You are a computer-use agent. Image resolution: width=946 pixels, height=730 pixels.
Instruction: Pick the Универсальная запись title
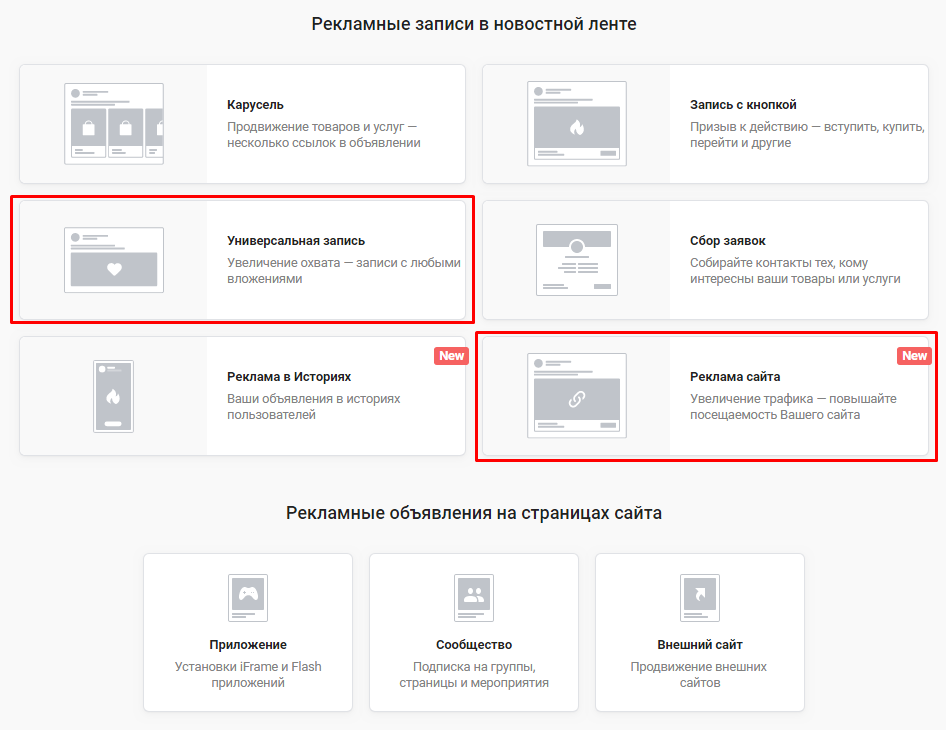[296, 241]
